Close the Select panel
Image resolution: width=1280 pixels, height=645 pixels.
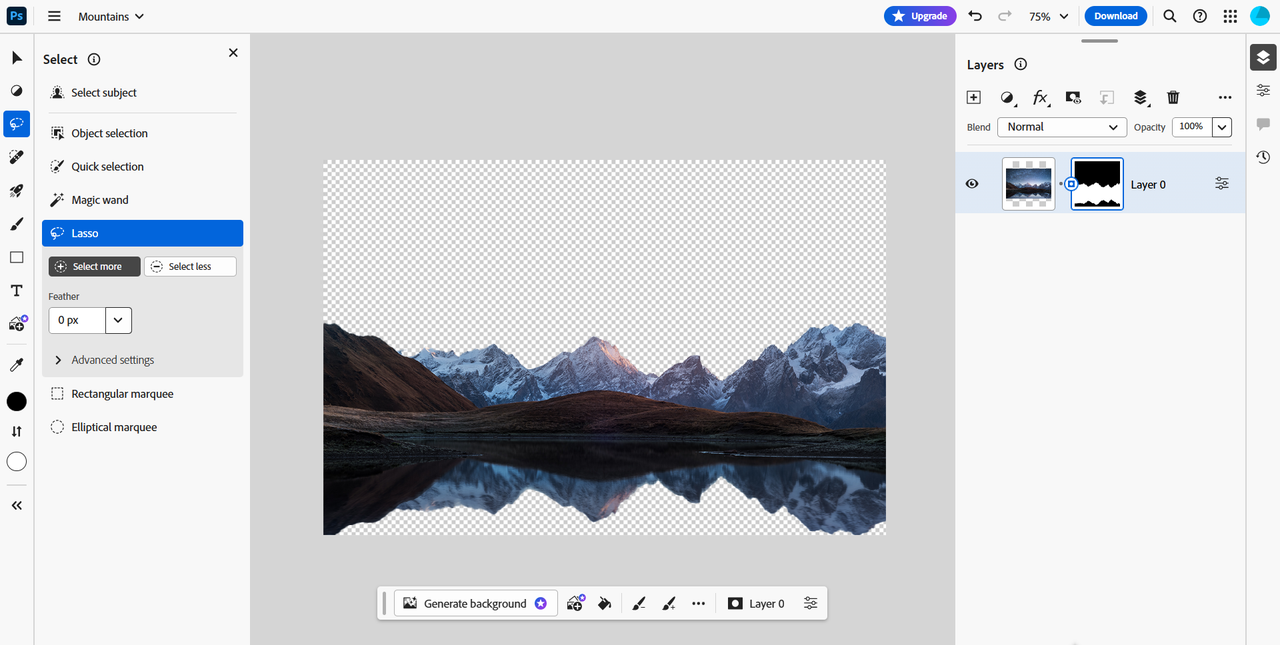point(233,53)
